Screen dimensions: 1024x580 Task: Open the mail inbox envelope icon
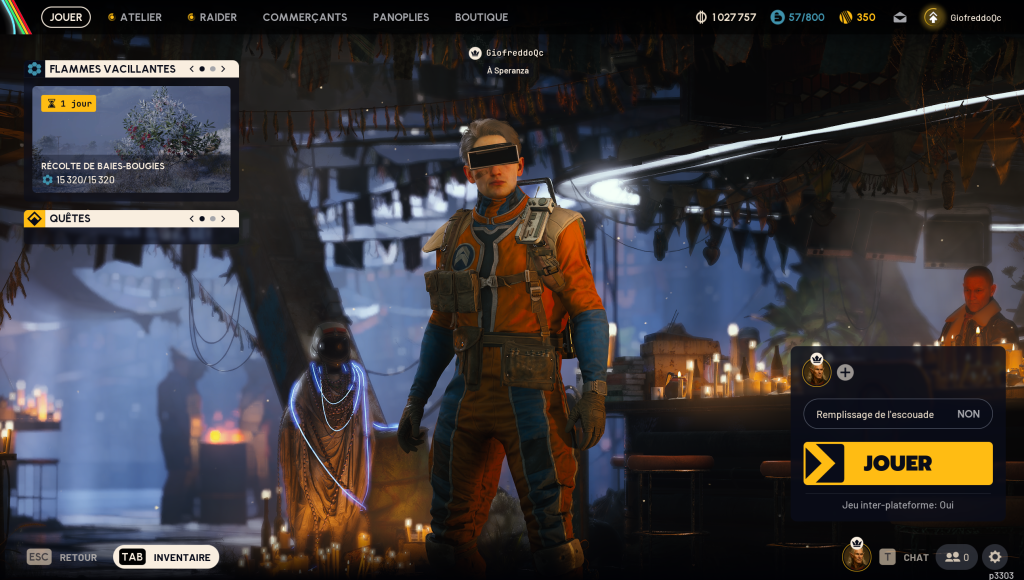point(900,17)
